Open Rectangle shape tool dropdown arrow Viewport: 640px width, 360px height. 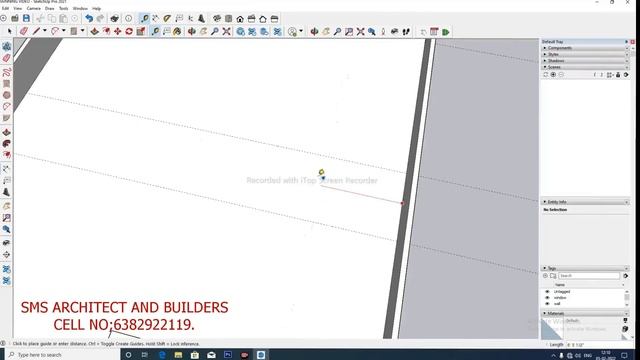click(82, 31)
